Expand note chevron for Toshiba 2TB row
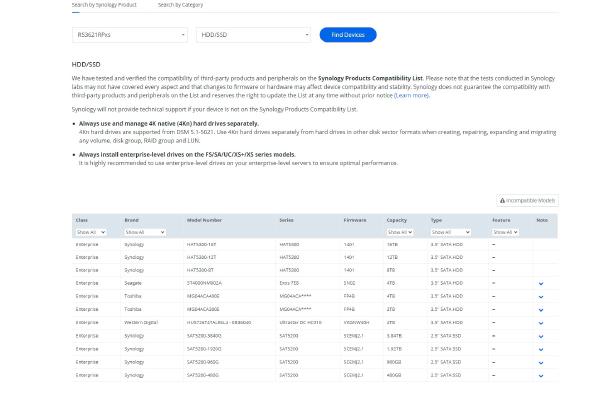The width and height of the screenshot is (600, 398). 541,310
